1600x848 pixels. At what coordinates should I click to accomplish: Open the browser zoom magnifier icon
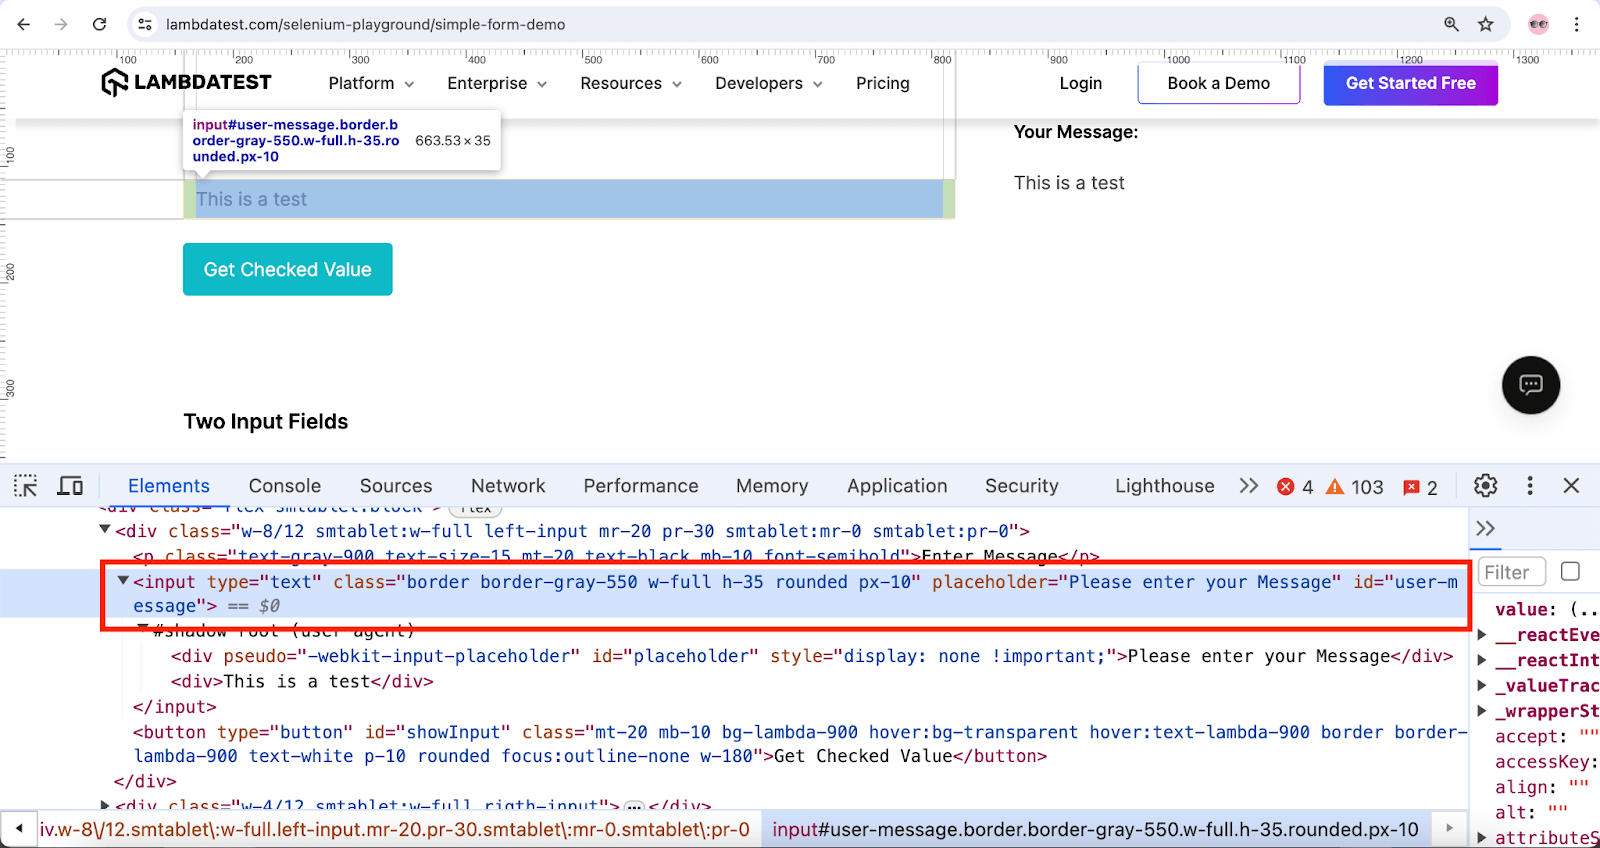(x=1451, y=24)
